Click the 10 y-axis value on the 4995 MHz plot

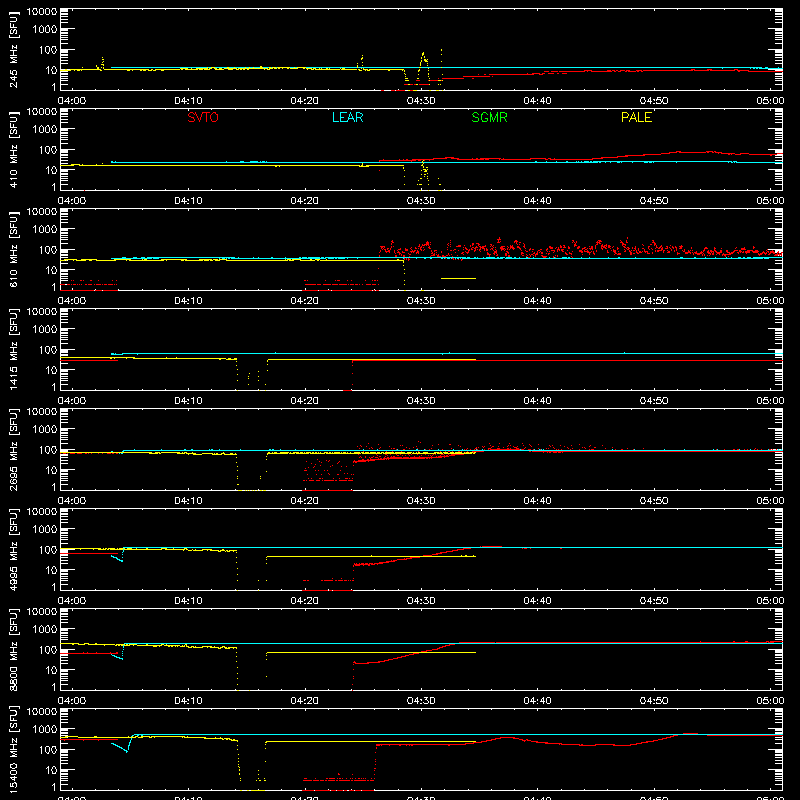click(x=51, y=570)
